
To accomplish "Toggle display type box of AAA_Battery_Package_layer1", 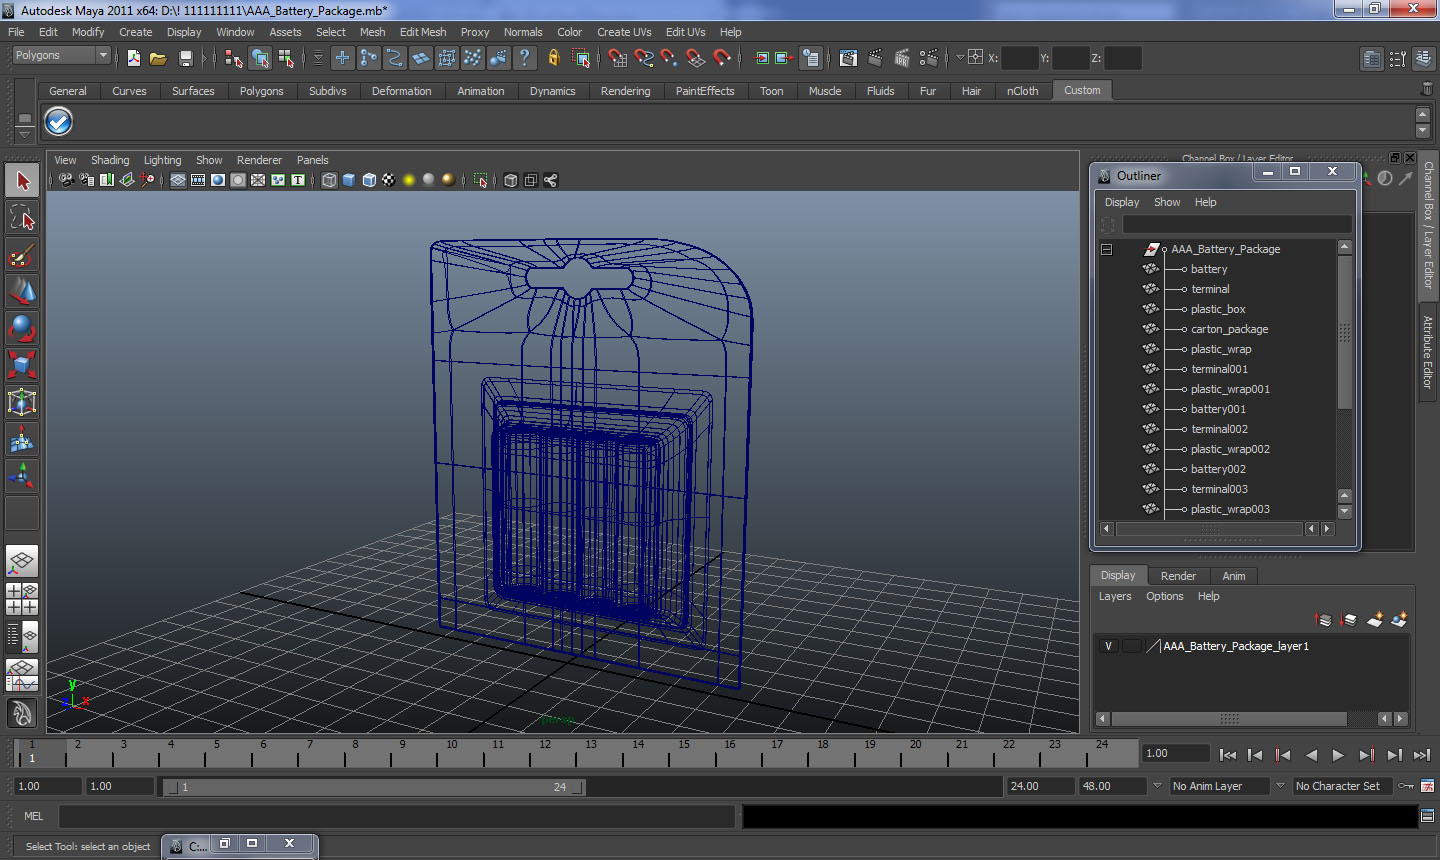I will click(x=1132, y=646).
